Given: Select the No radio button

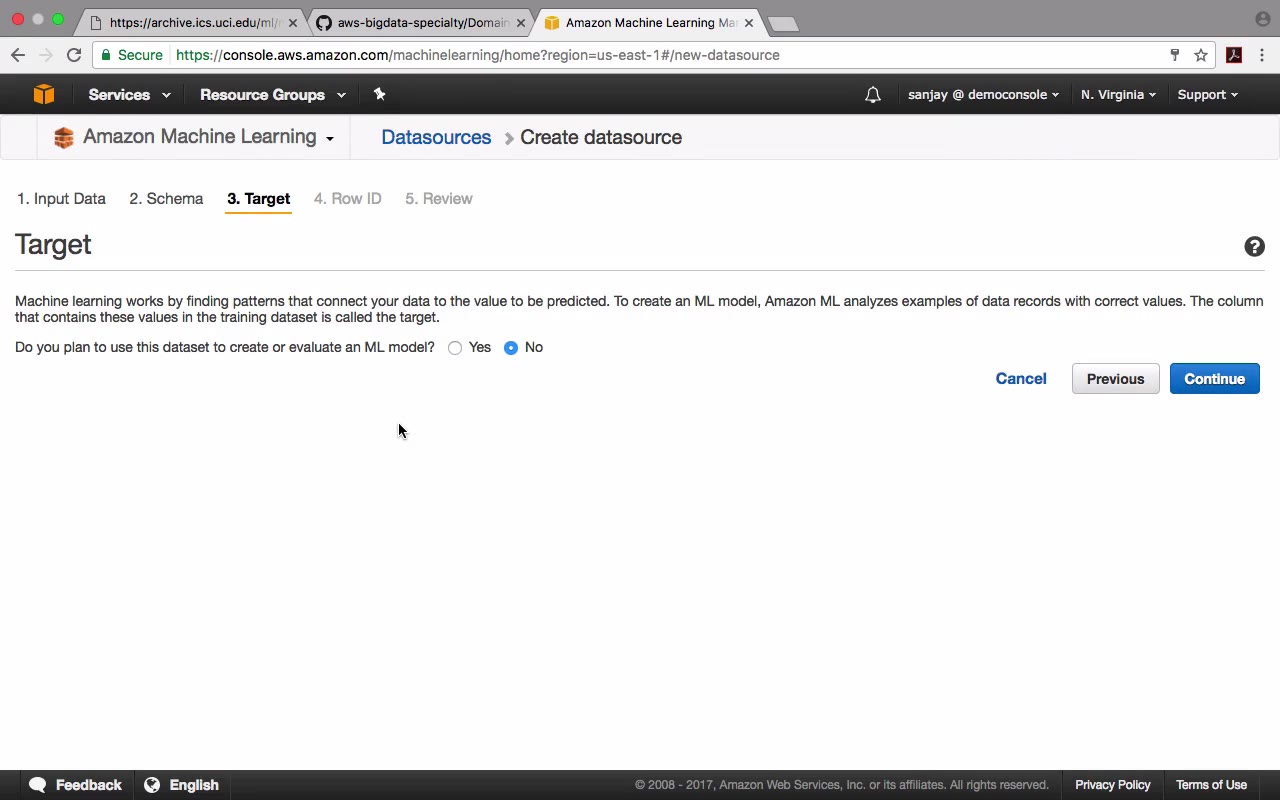Looking at the screenshot, I should (511, 348).
